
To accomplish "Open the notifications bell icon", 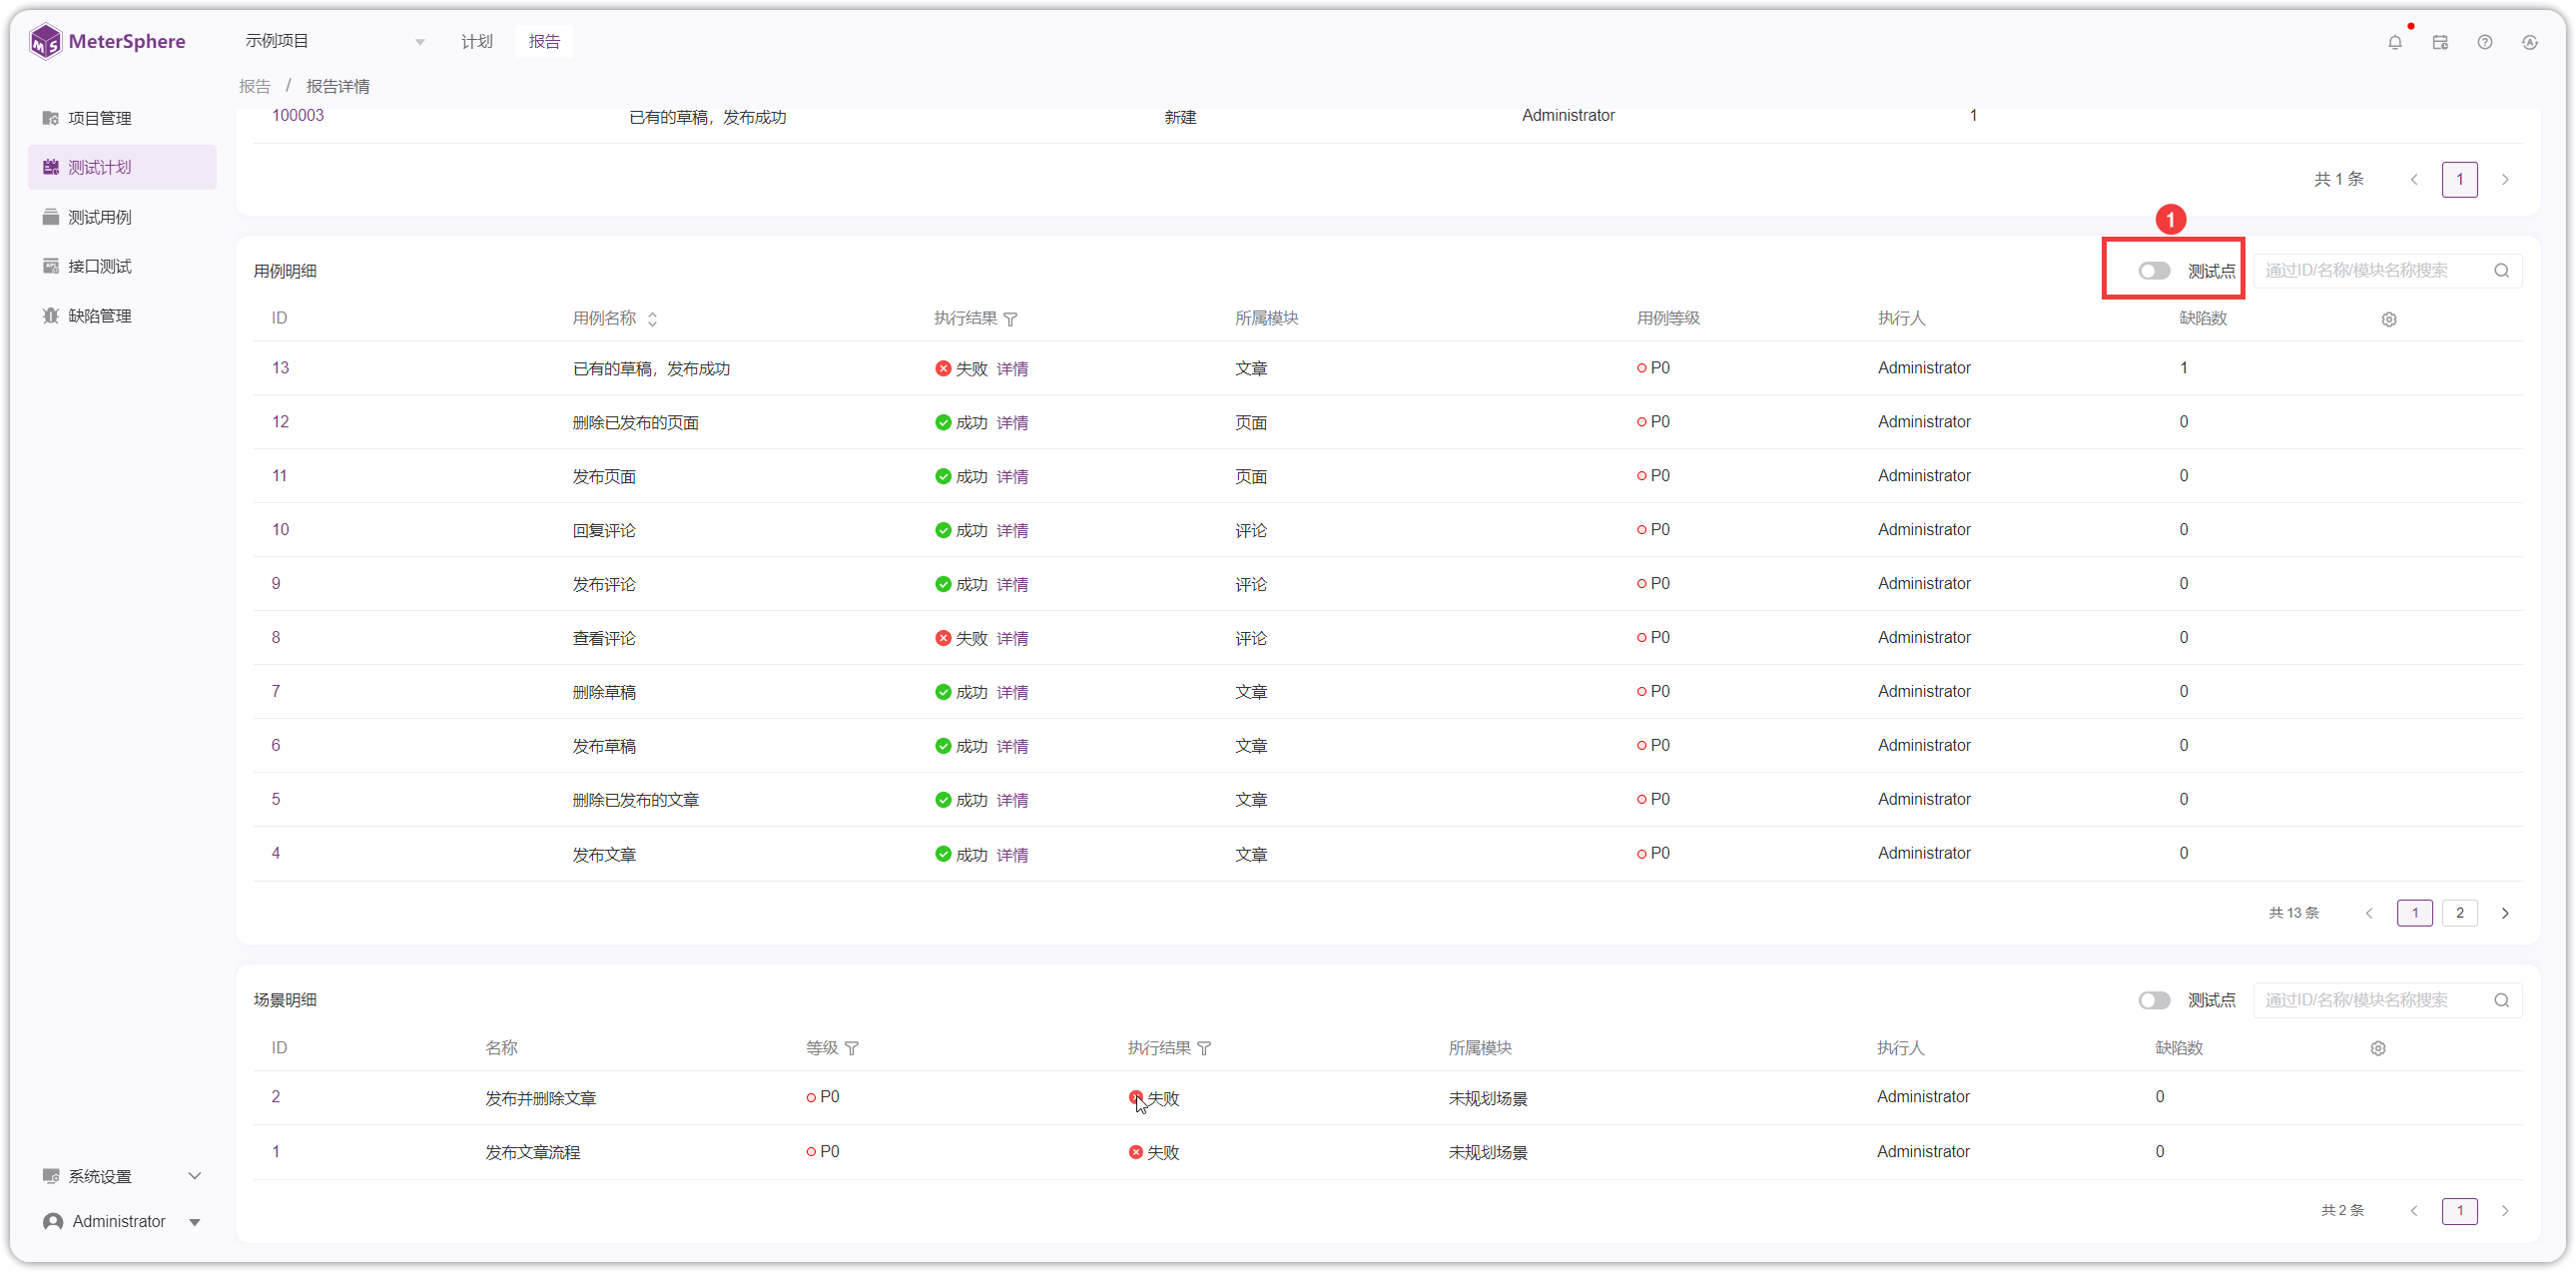I will (x=2394, y=42).
